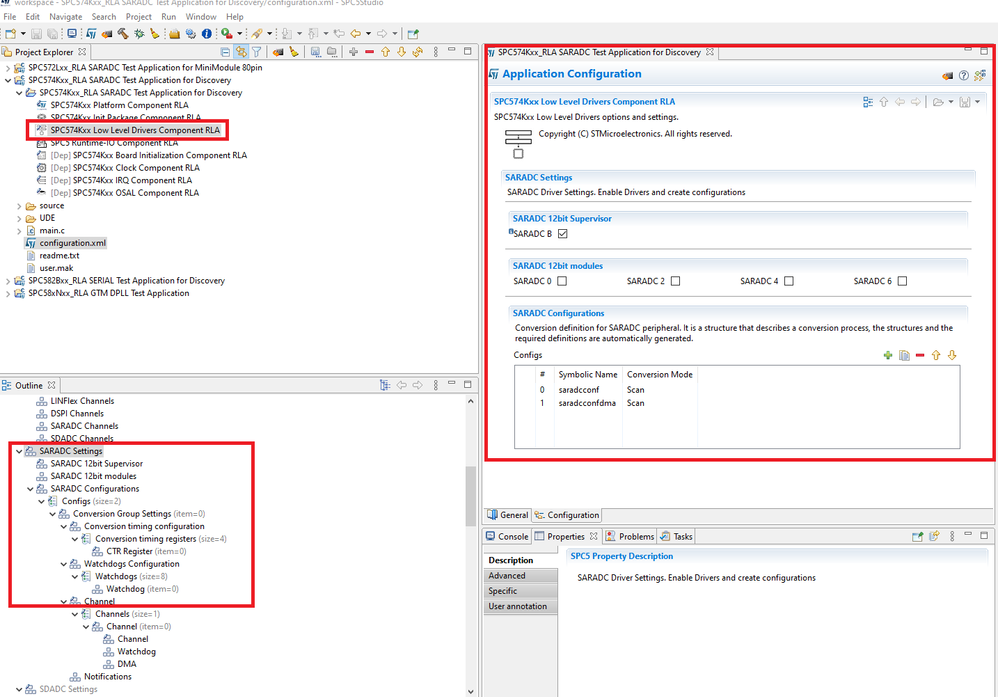
Task: Click the pin icon in Properties view toolbar
Action: coord(917,537)
